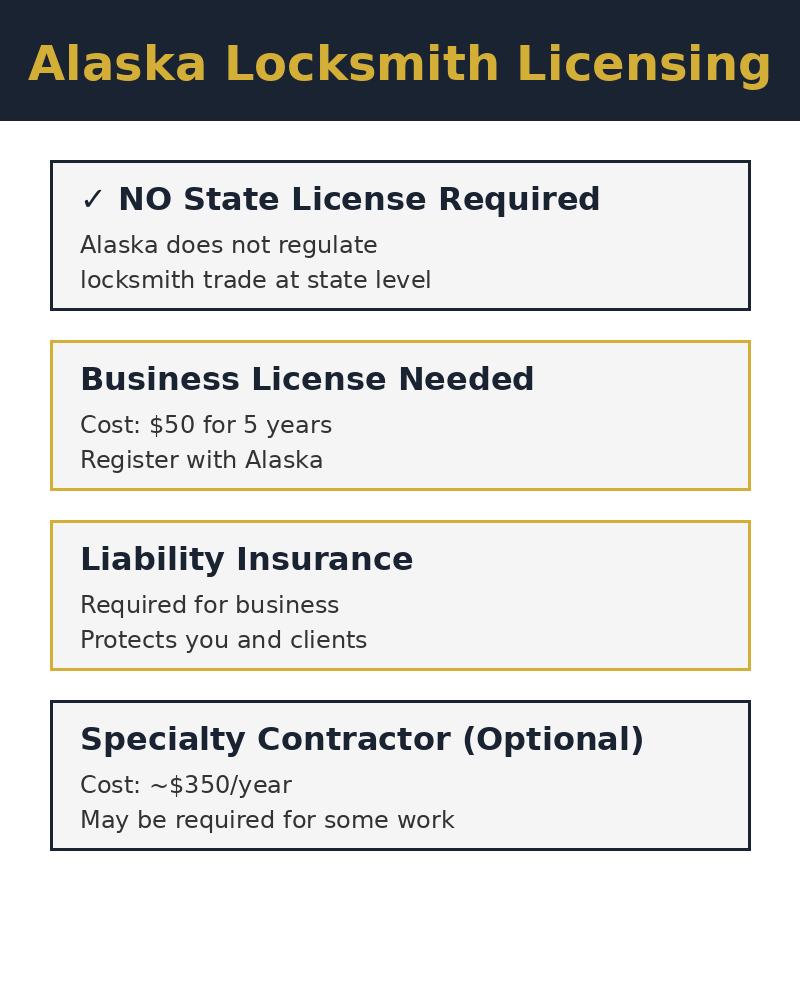This screenshot has height=1000, width=800.
Task: Click the 'Register with Alaska' line
Action: click(201, 461)
